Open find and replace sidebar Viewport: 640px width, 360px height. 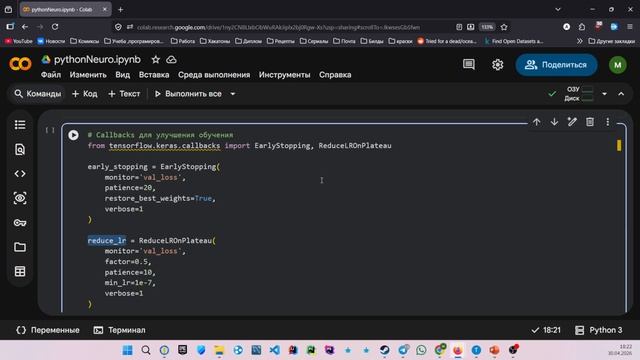20,149
